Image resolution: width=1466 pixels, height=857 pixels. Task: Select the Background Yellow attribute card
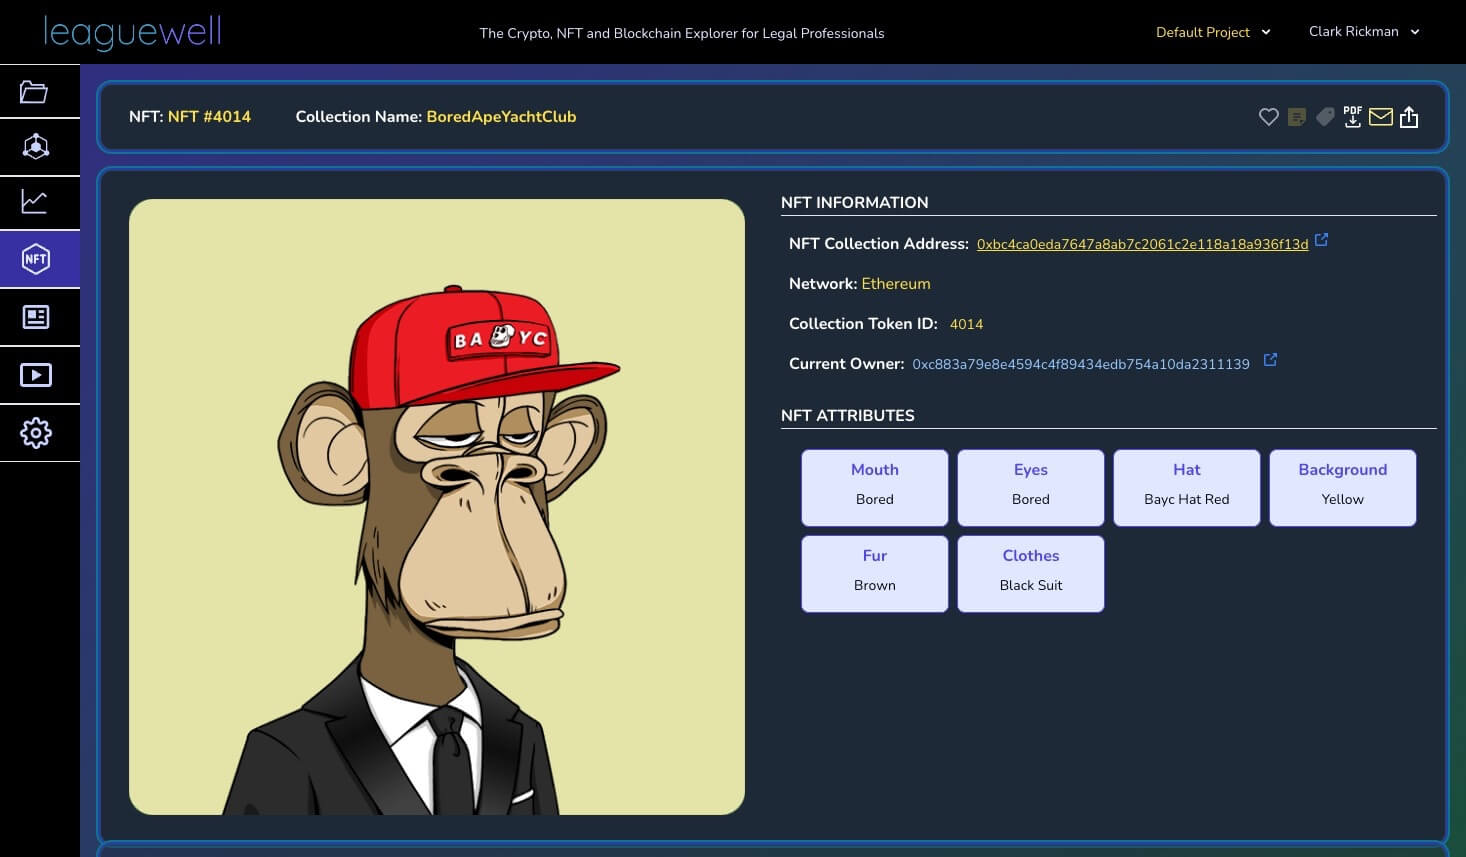[x=1343, y=488]
